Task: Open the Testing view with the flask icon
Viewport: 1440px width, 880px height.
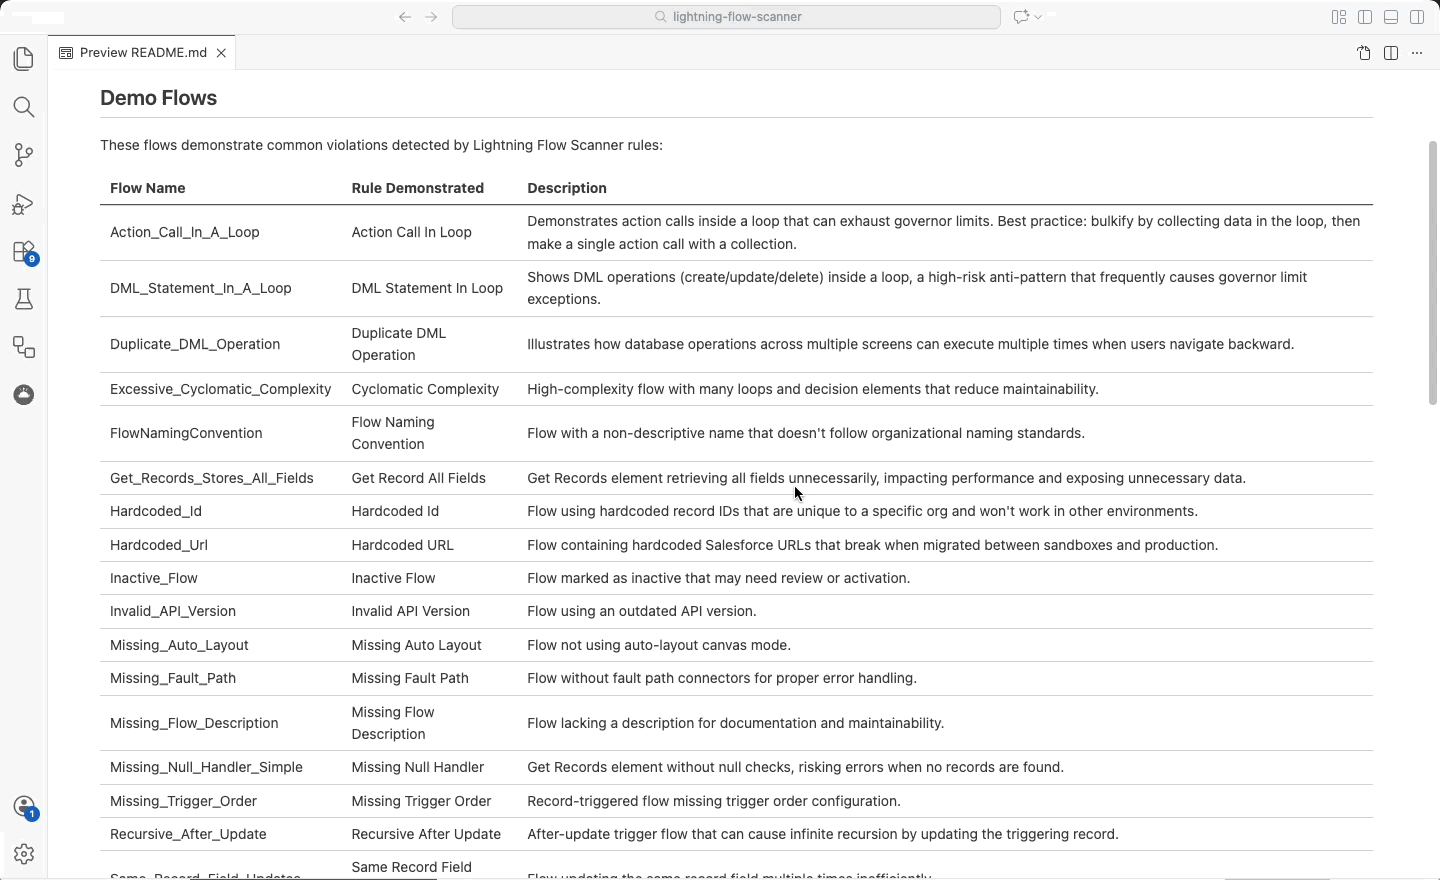Action: (x=23, y=299)
